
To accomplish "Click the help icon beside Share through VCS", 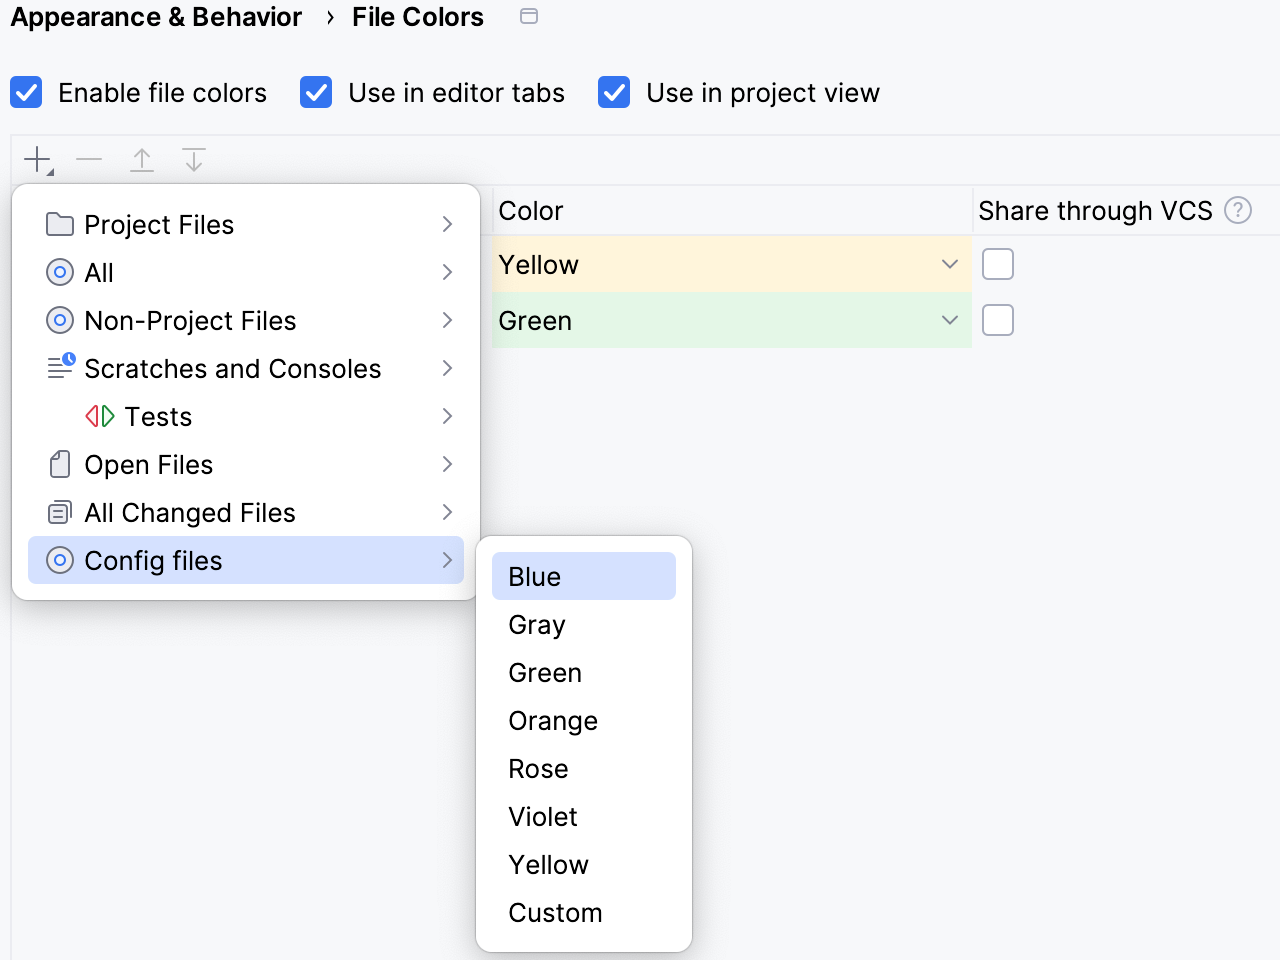I will click(x=1238, y=211).
